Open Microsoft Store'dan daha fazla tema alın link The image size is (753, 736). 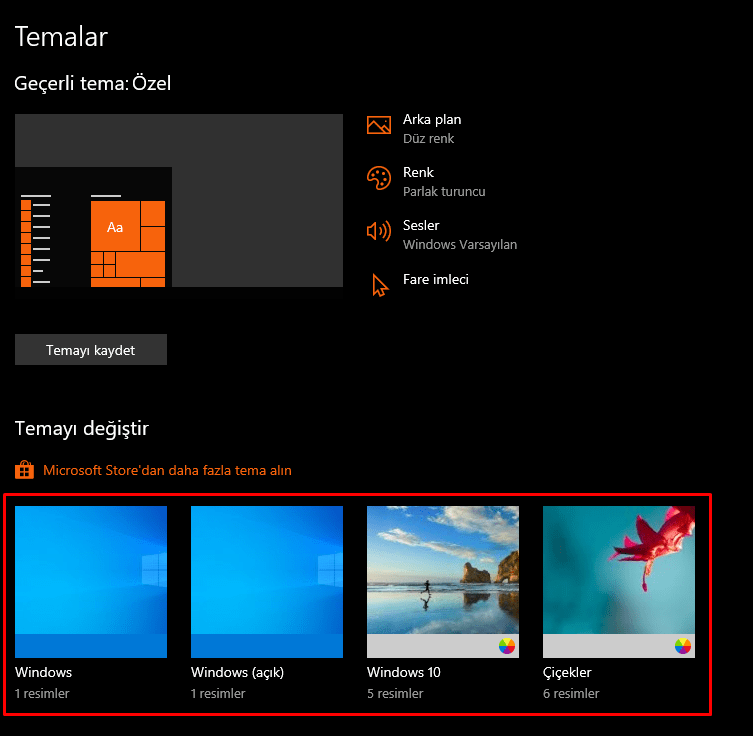click(167, 470)
